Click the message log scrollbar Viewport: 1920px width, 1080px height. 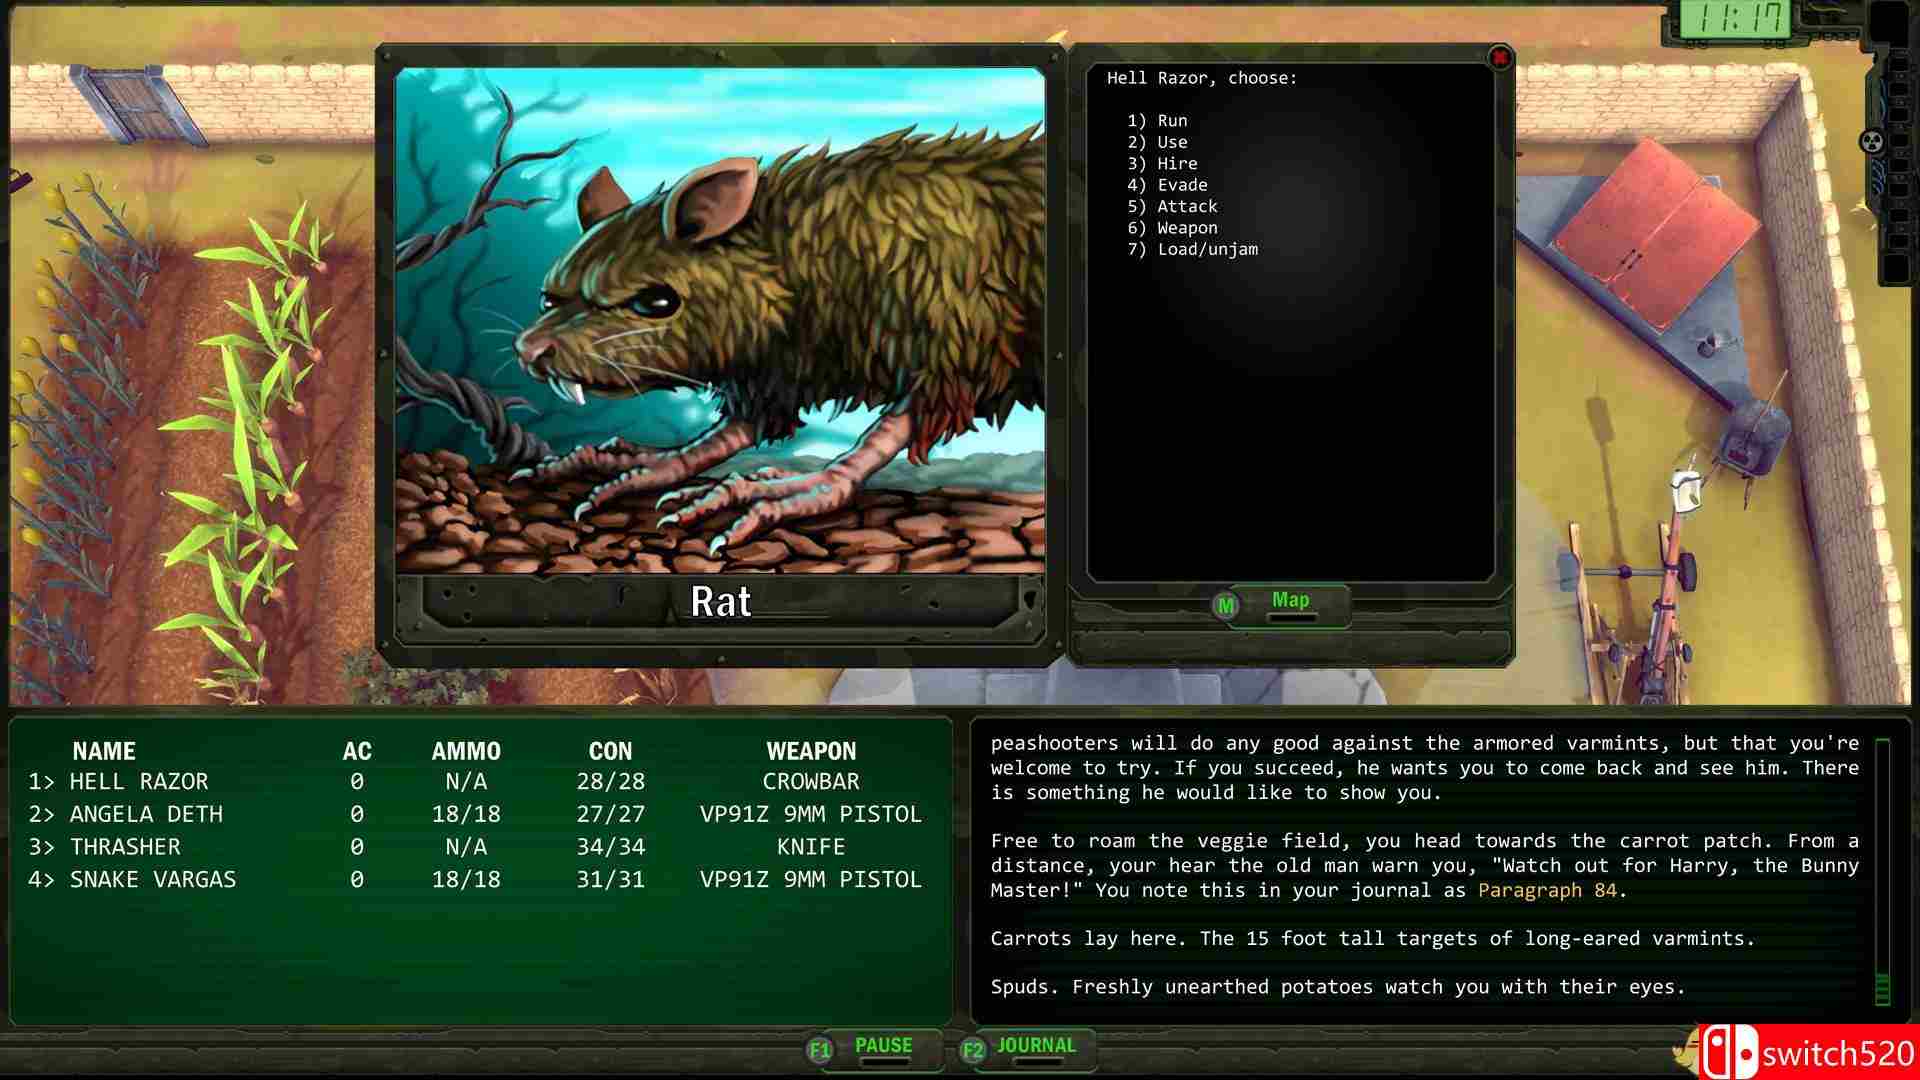point(1882,870)
